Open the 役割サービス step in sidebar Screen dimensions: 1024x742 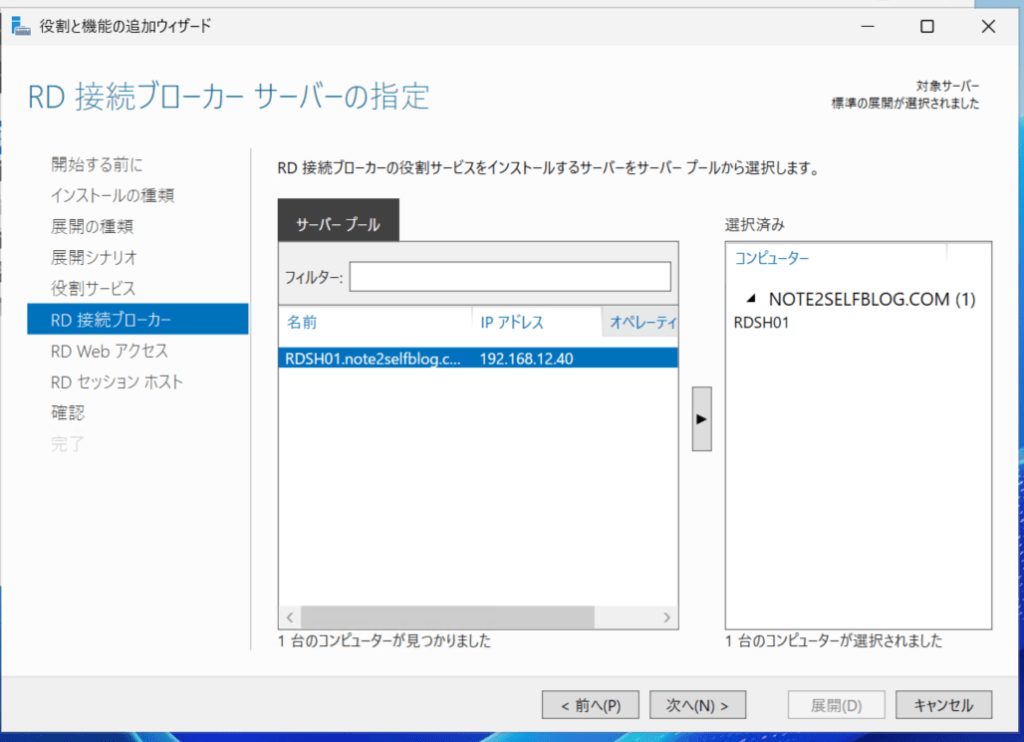pos(93,289)
